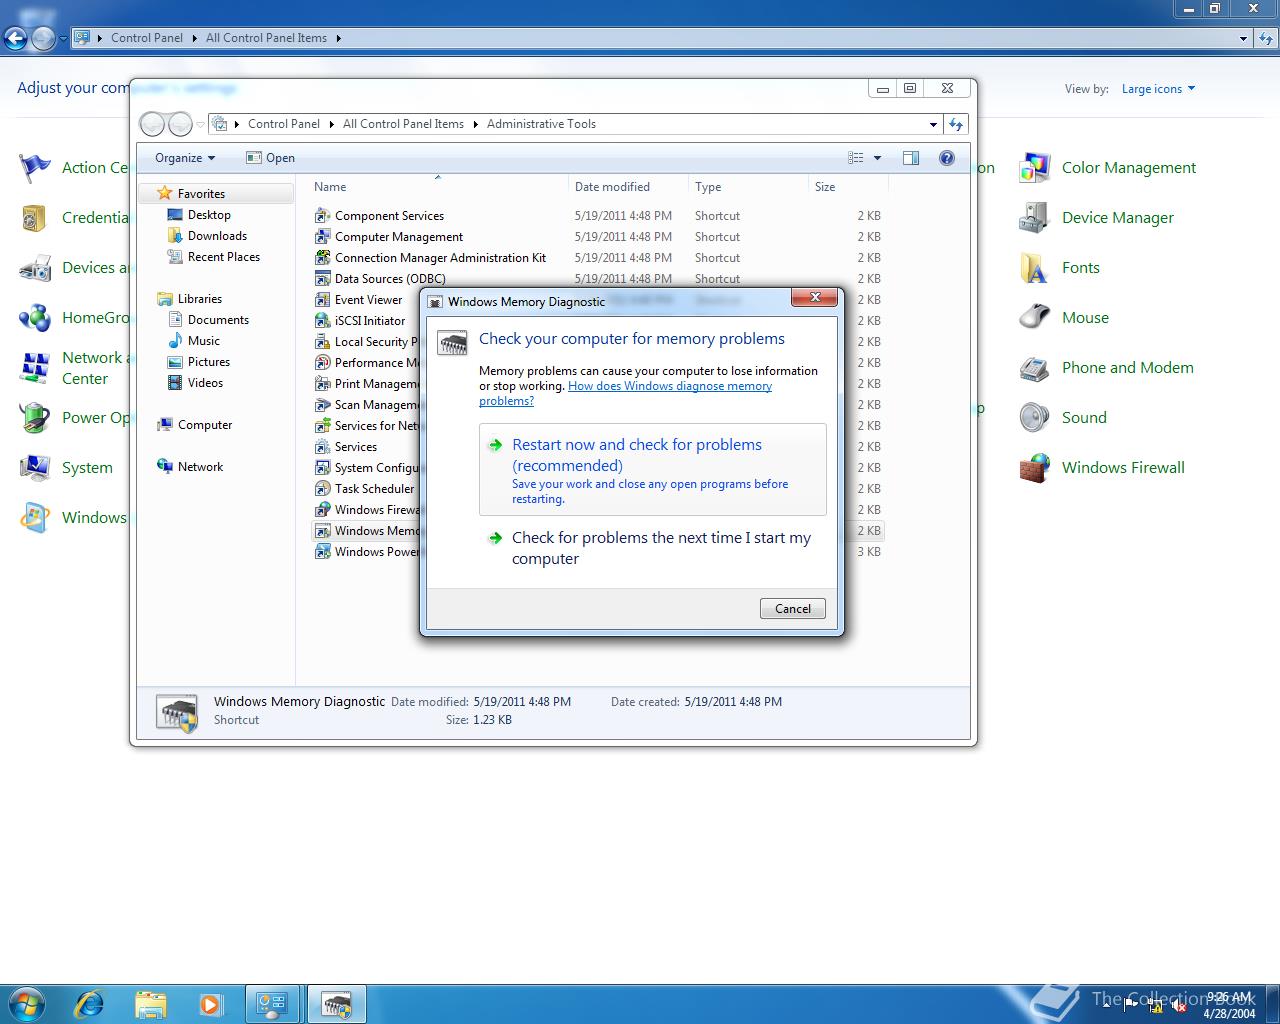
Task: Select the Local Security Policy icon
Action: click(x=322, y=342)
